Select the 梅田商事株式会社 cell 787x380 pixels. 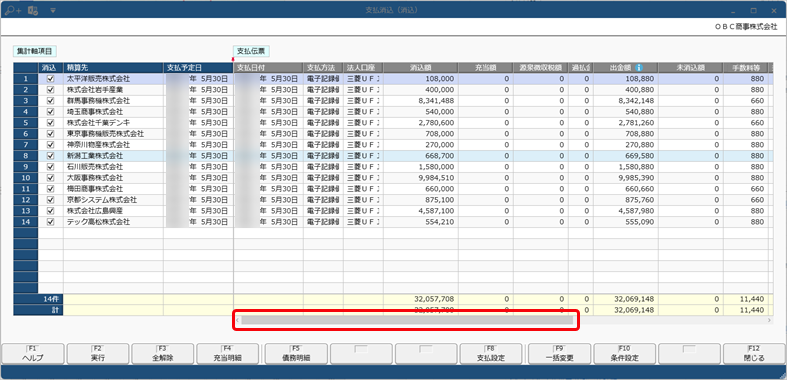(113, 189)
